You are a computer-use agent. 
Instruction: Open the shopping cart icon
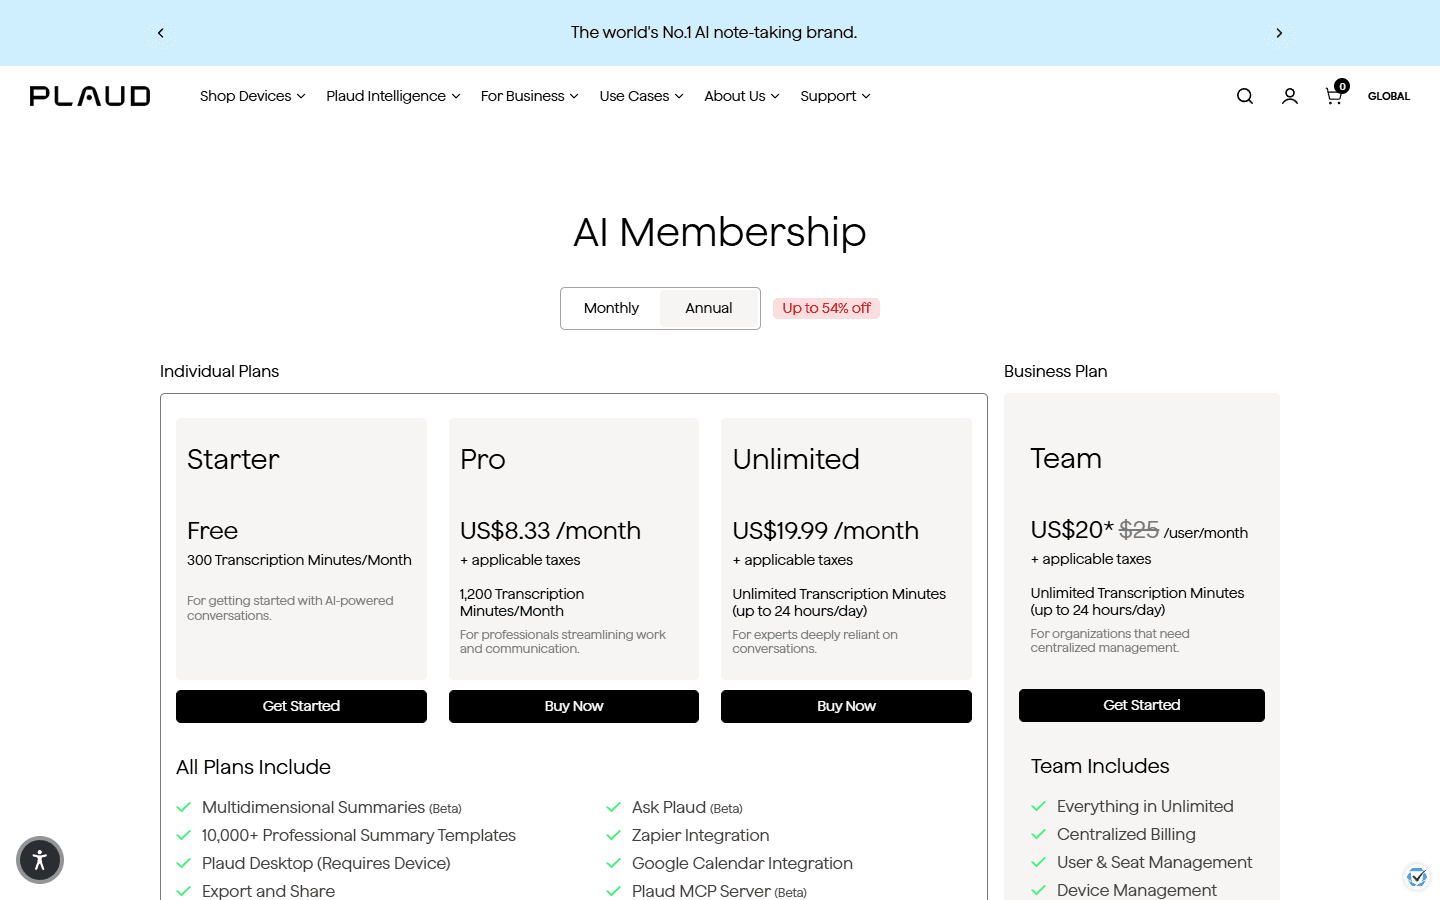point(1334,96)
